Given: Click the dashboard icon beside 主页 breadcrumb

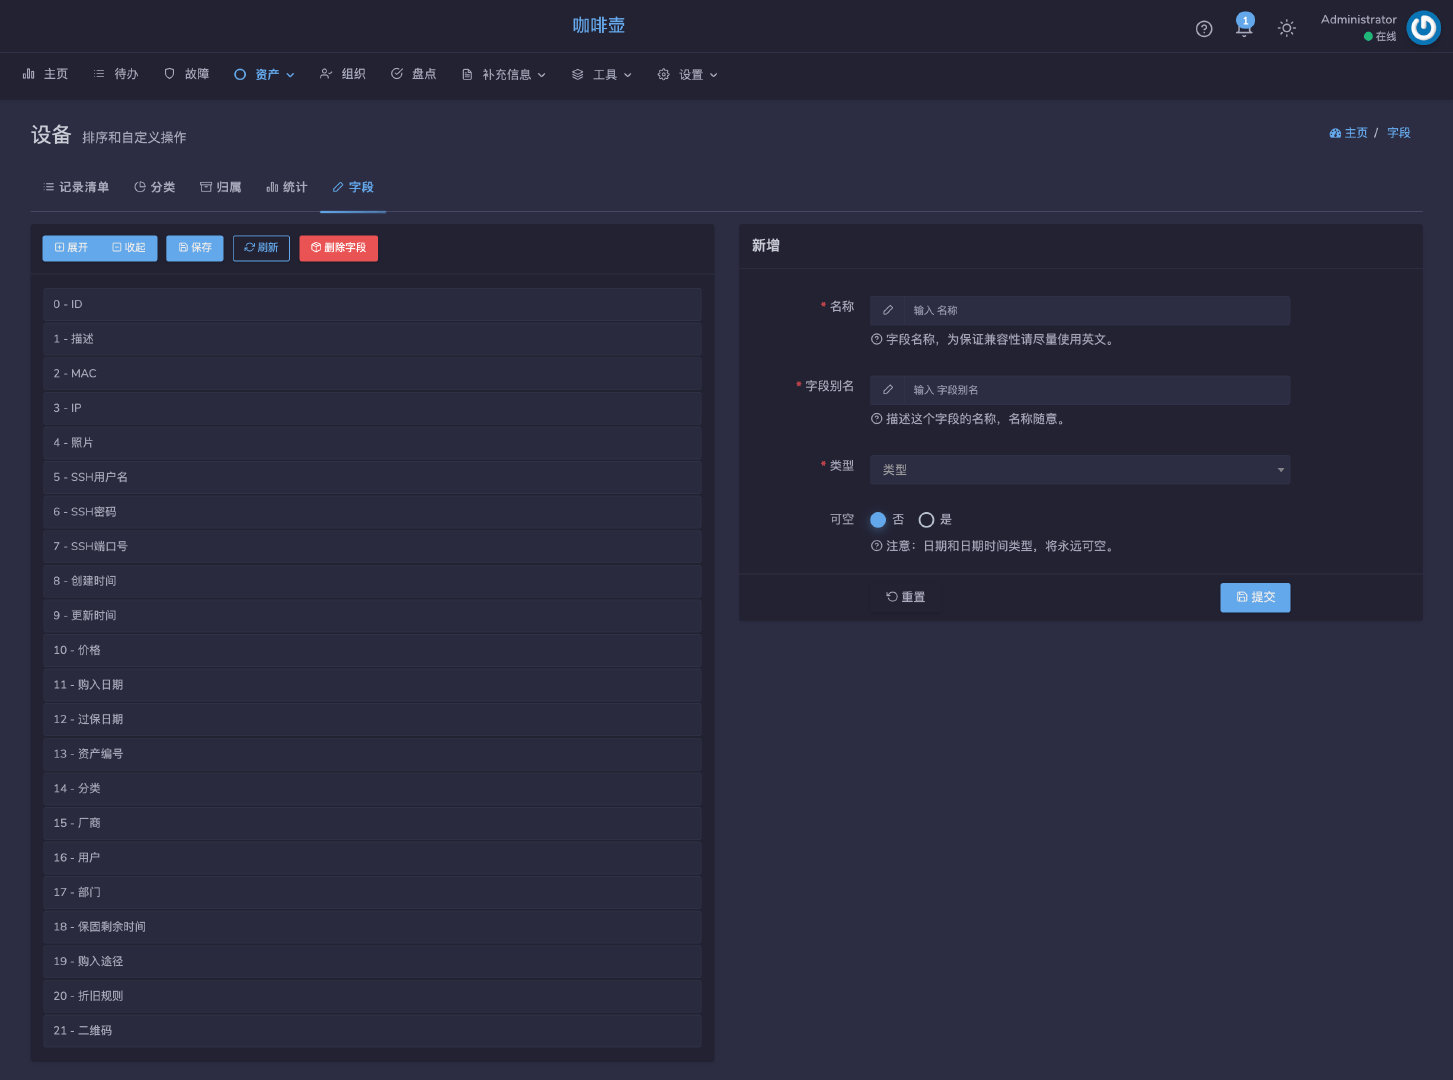Looking at the screenshot, I should (1335, 133).
